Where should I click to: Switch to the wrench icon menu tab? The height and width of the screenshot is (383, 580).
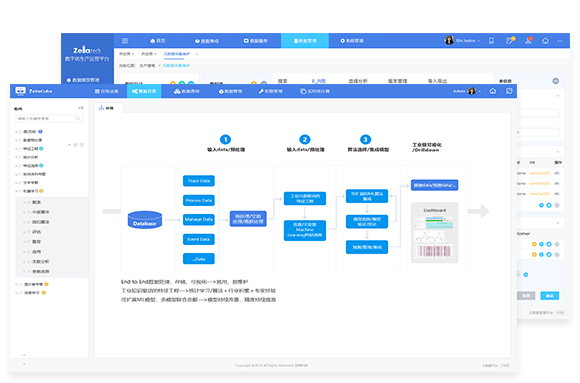[x=270, y=91]
